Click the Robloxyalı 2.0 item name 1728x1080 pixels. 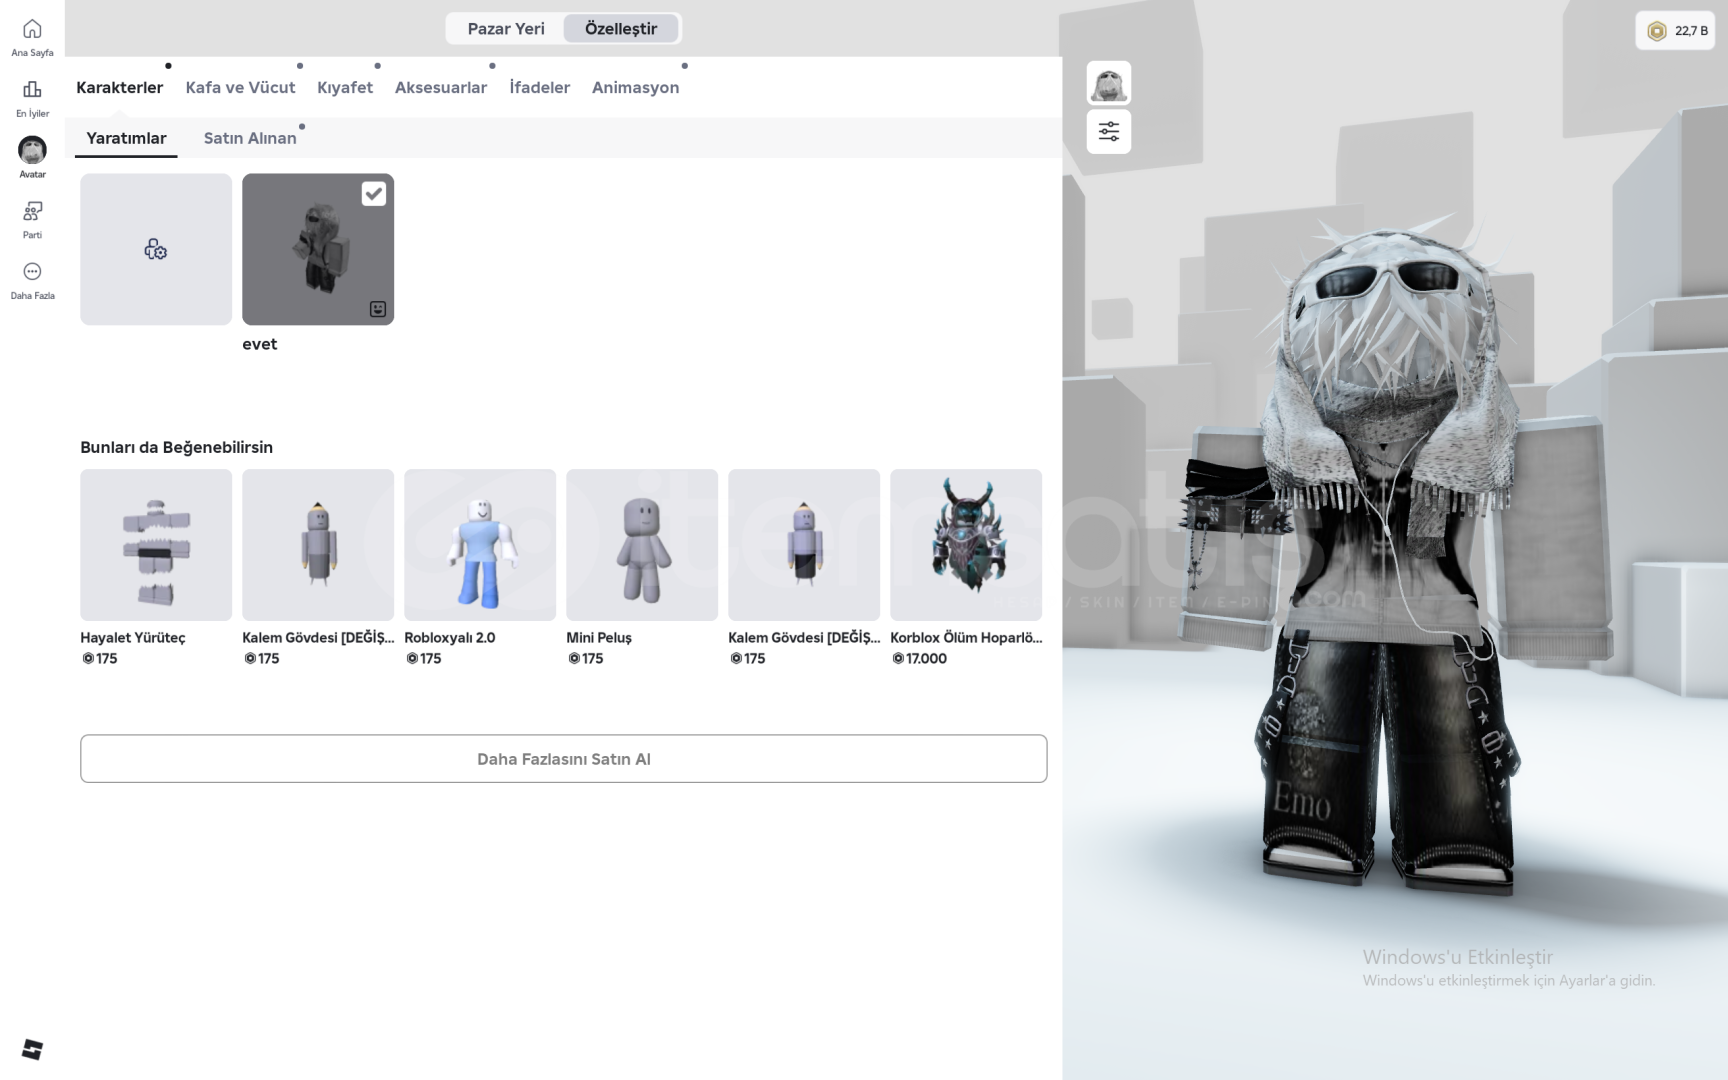(x=450, y=638)
